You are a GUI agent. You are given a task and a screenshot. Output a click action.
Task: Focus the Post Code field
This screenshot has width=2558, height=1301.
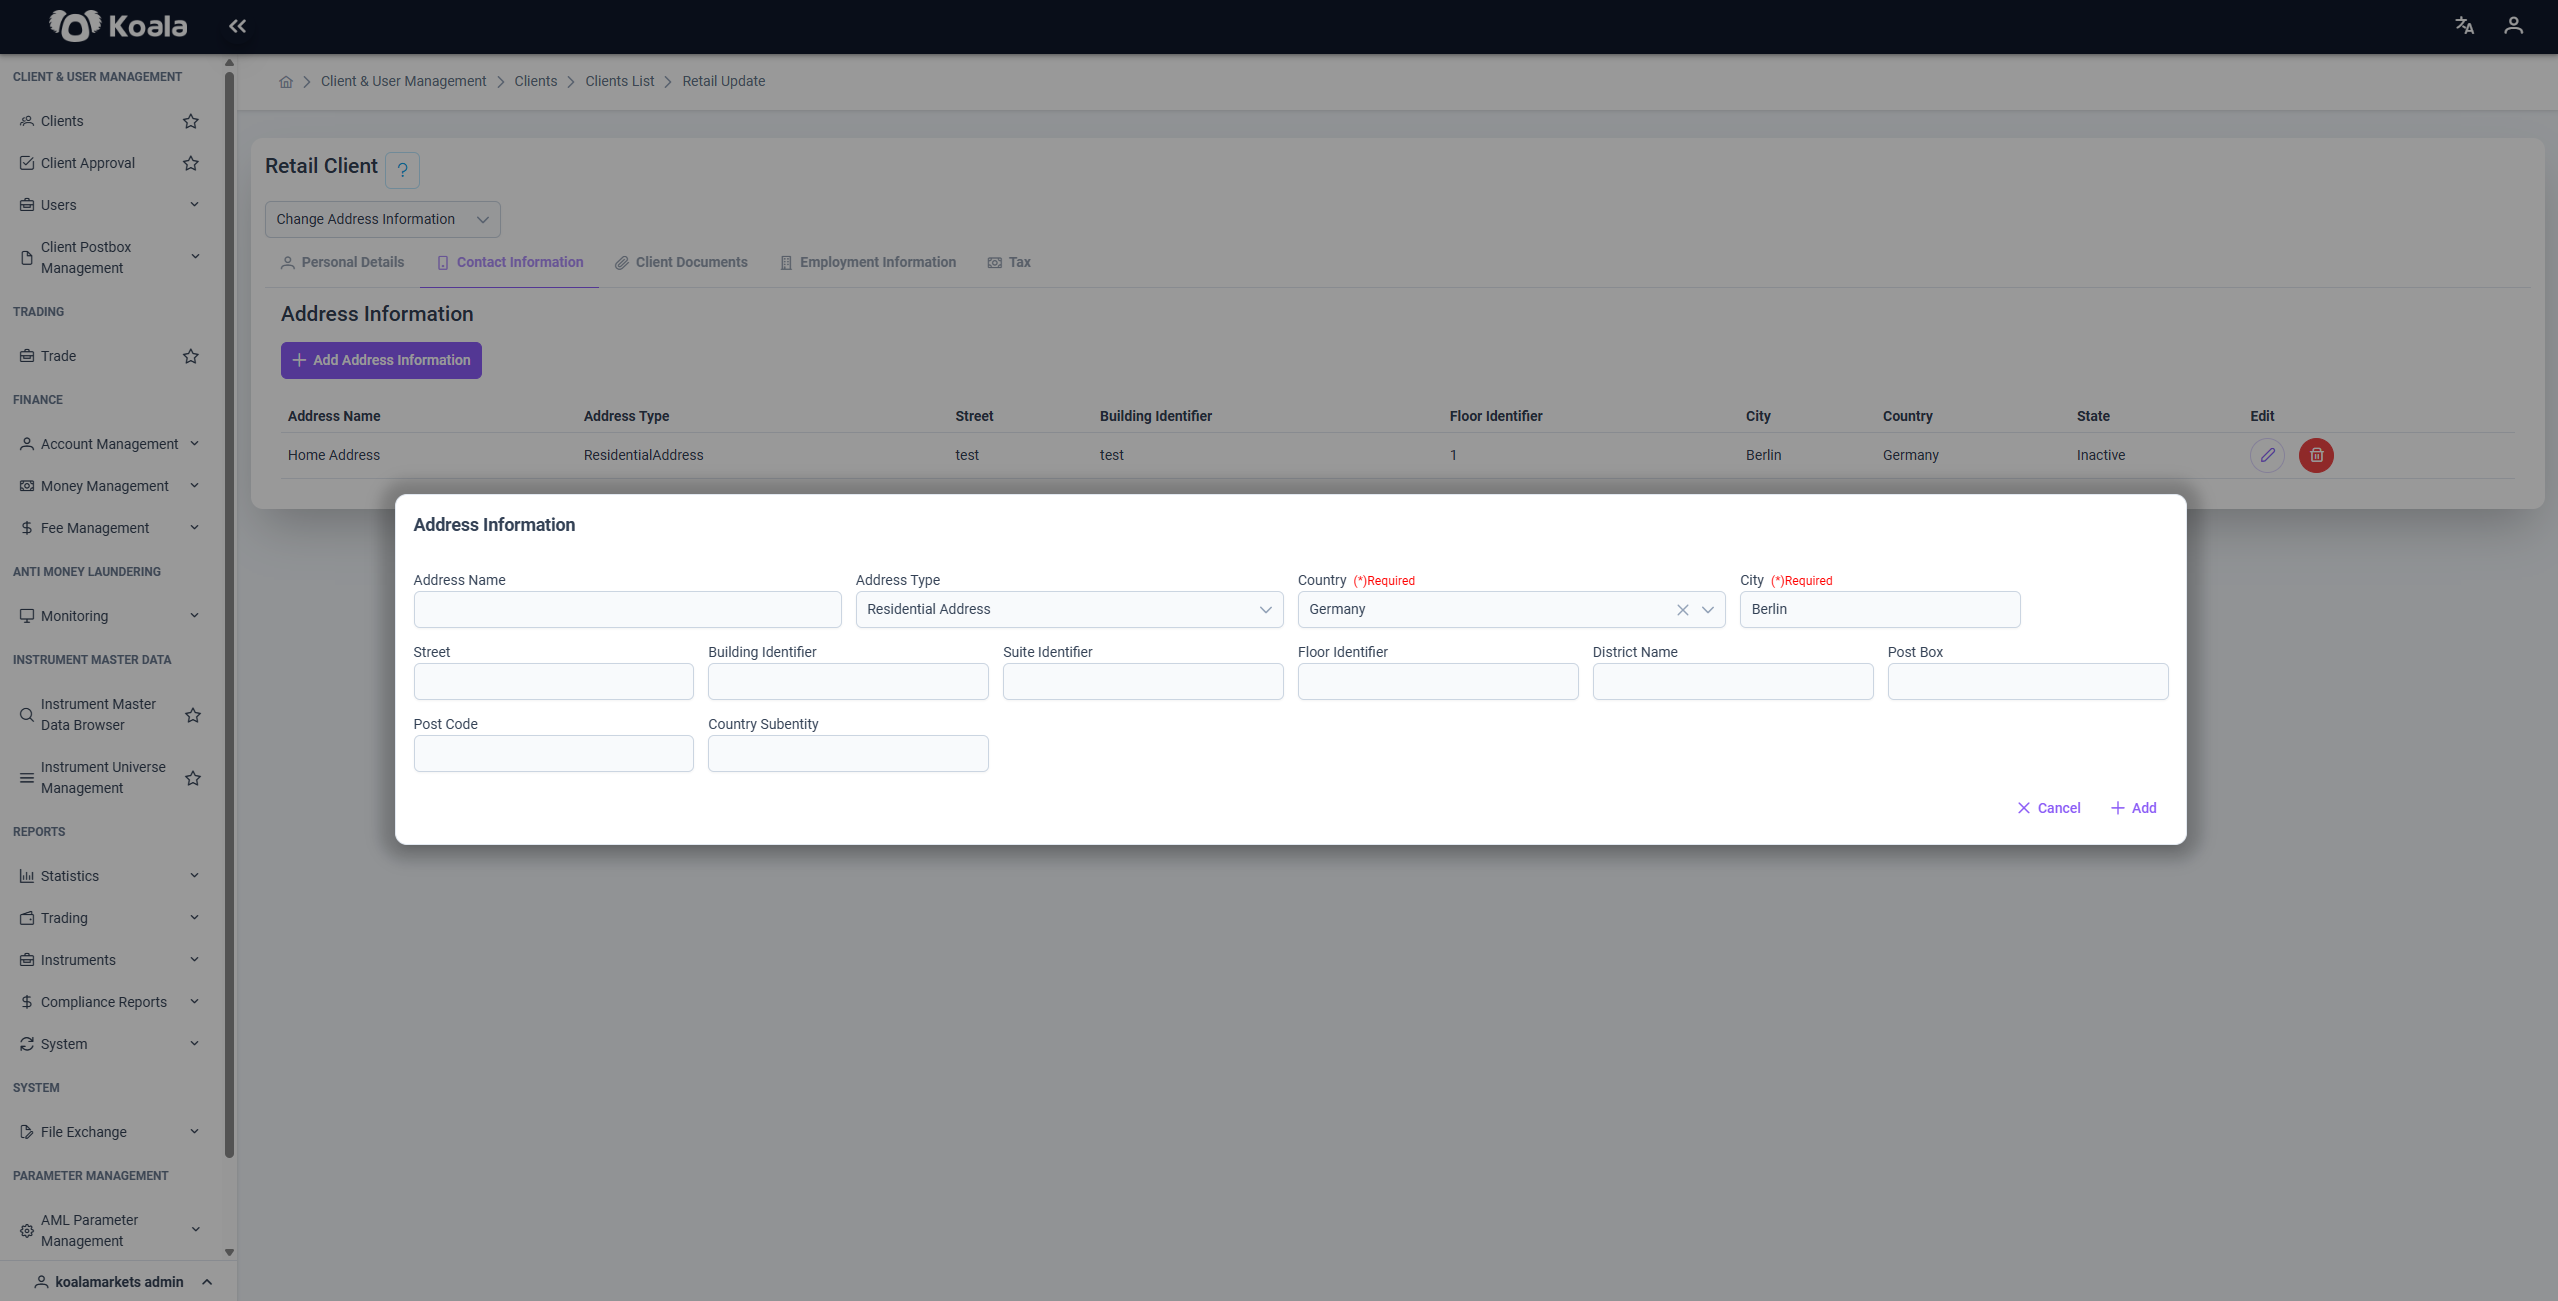553,754
